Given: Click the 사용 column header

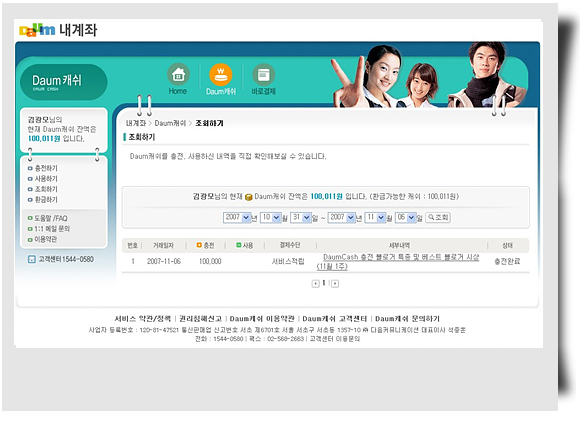Looking at the screenshot, I should (x=245, y=245).
